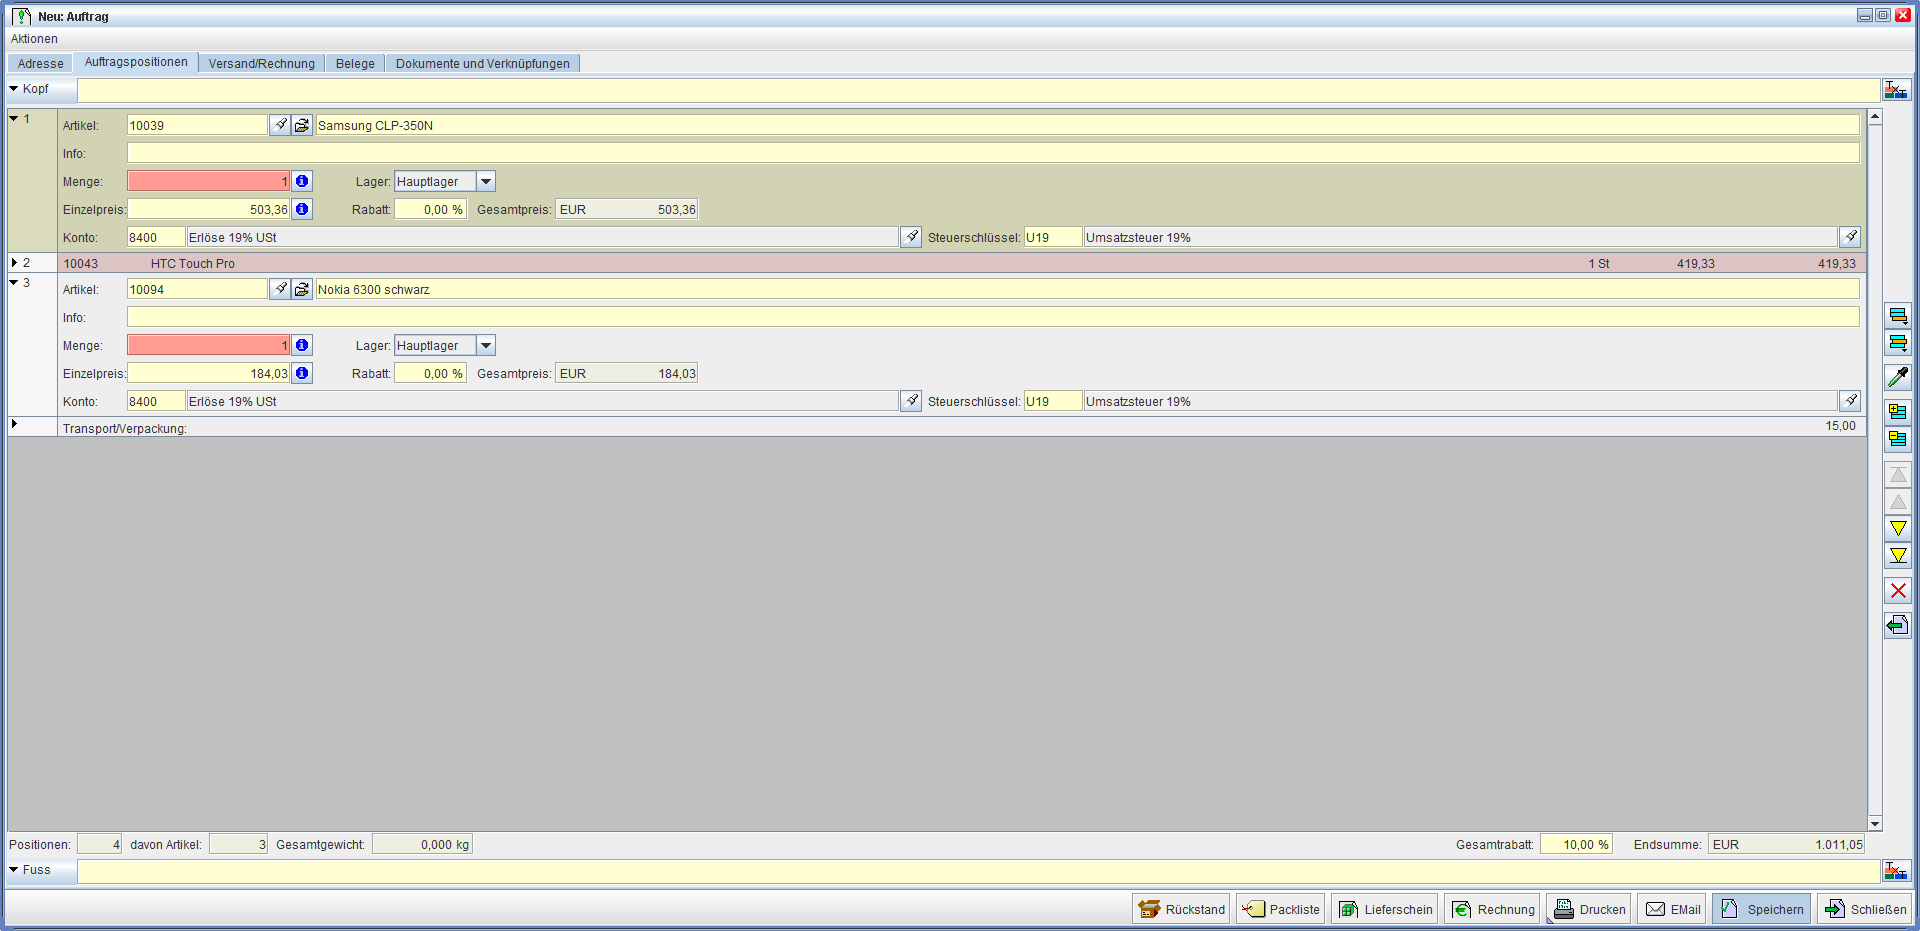Expand position 2 HTC Touch Pro

click(x=14, y=263)
